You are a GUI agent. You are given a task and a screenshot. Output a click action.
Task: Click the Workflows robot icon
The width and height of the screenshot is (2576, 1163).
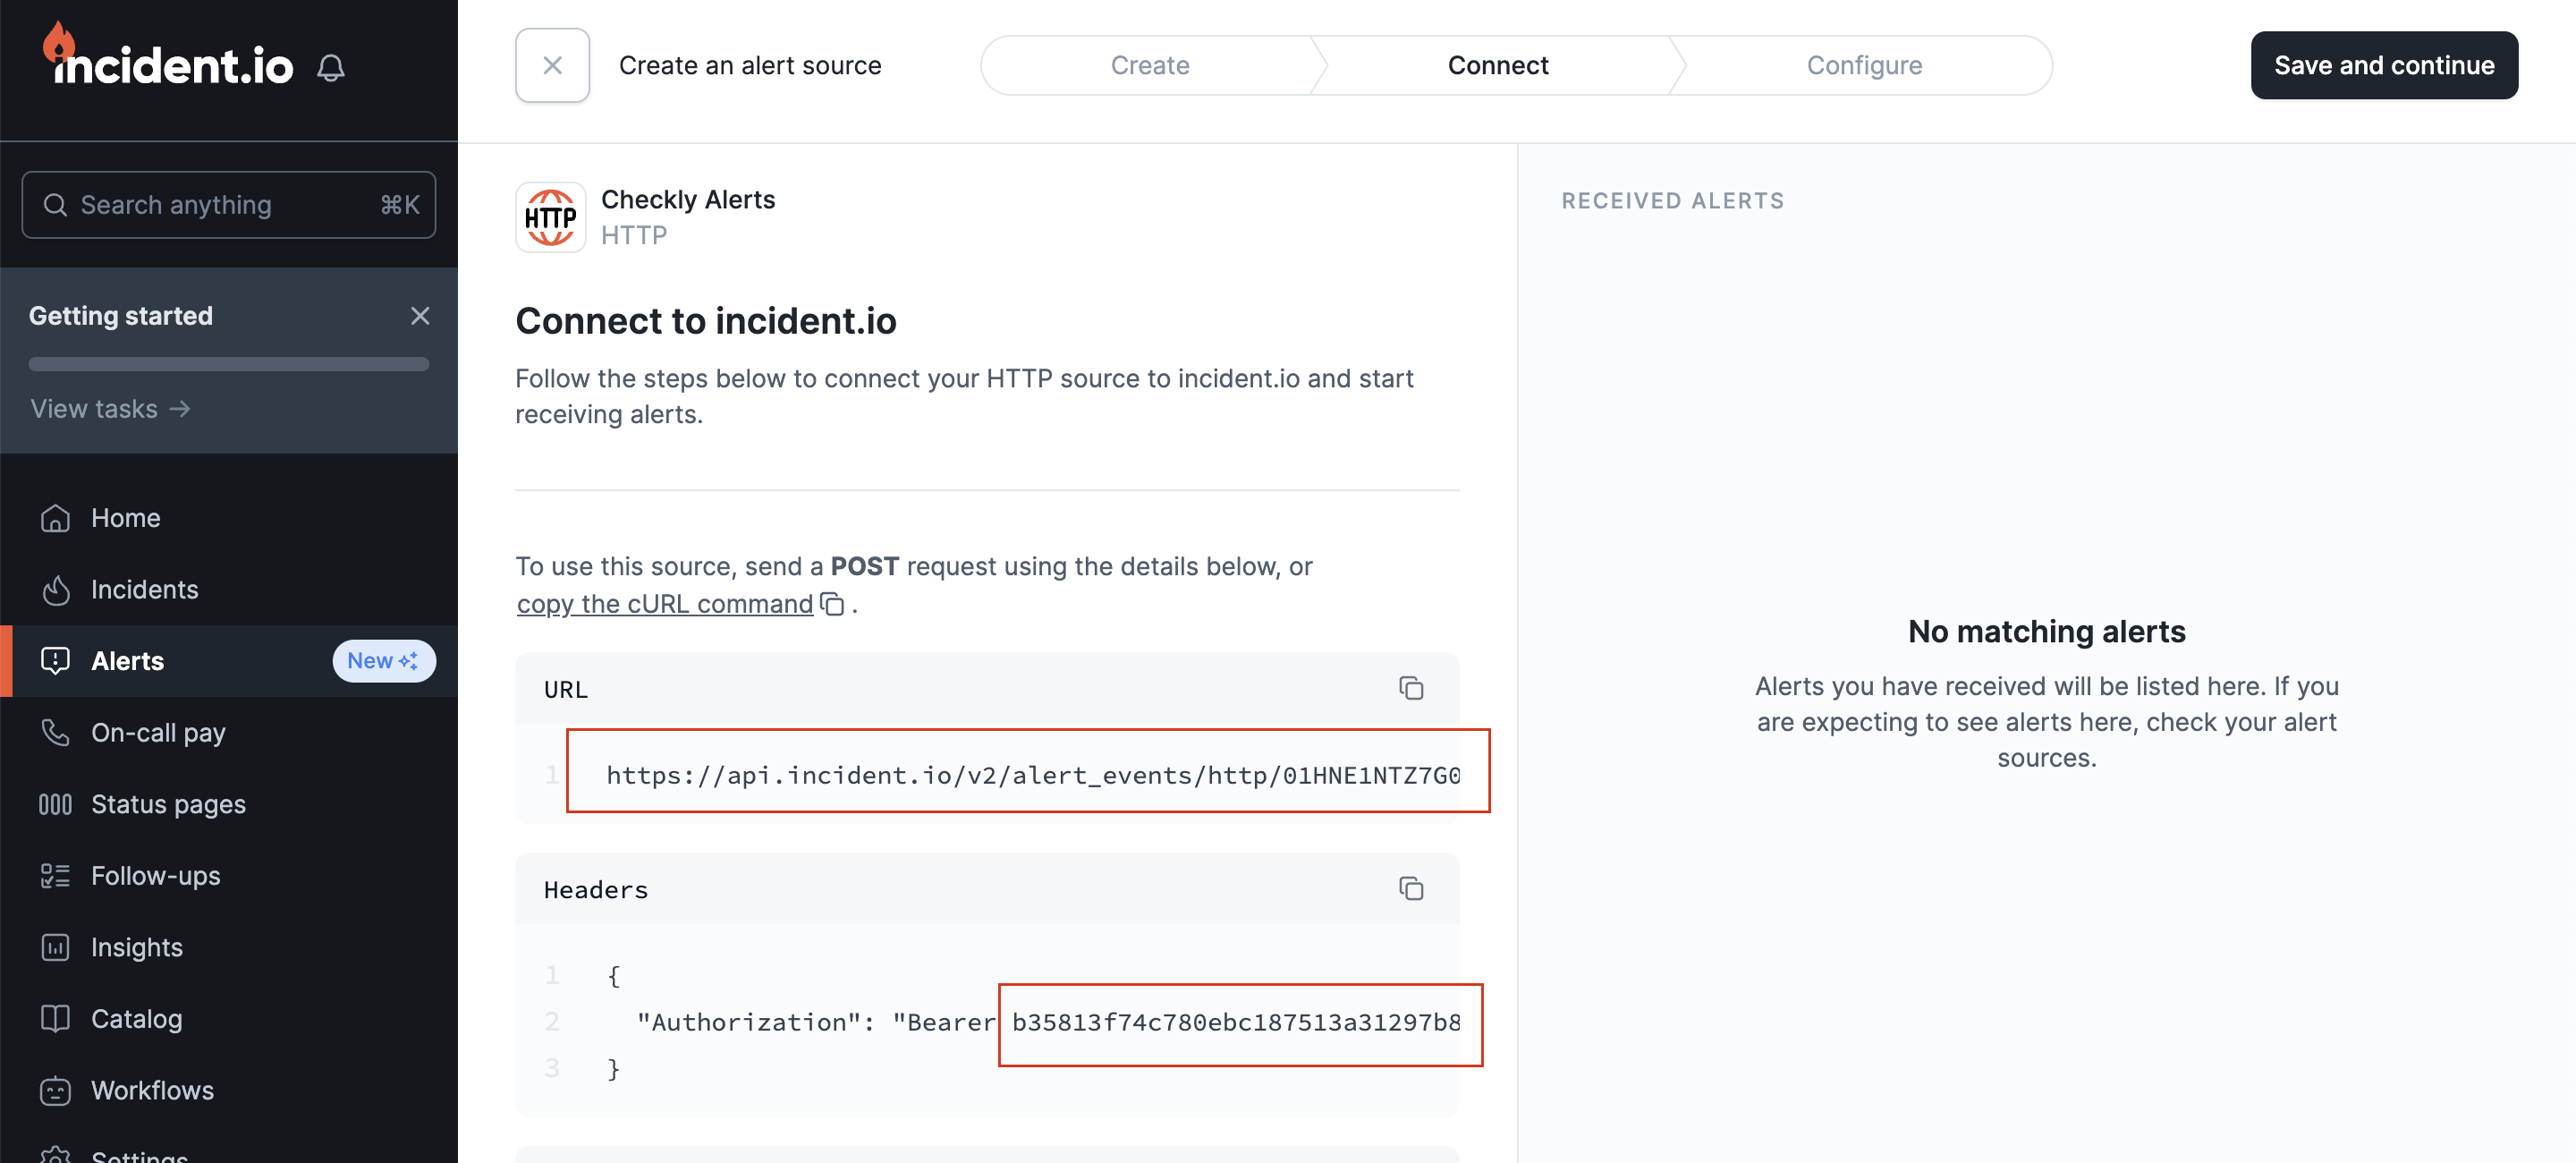click(x=55, y=1090)
